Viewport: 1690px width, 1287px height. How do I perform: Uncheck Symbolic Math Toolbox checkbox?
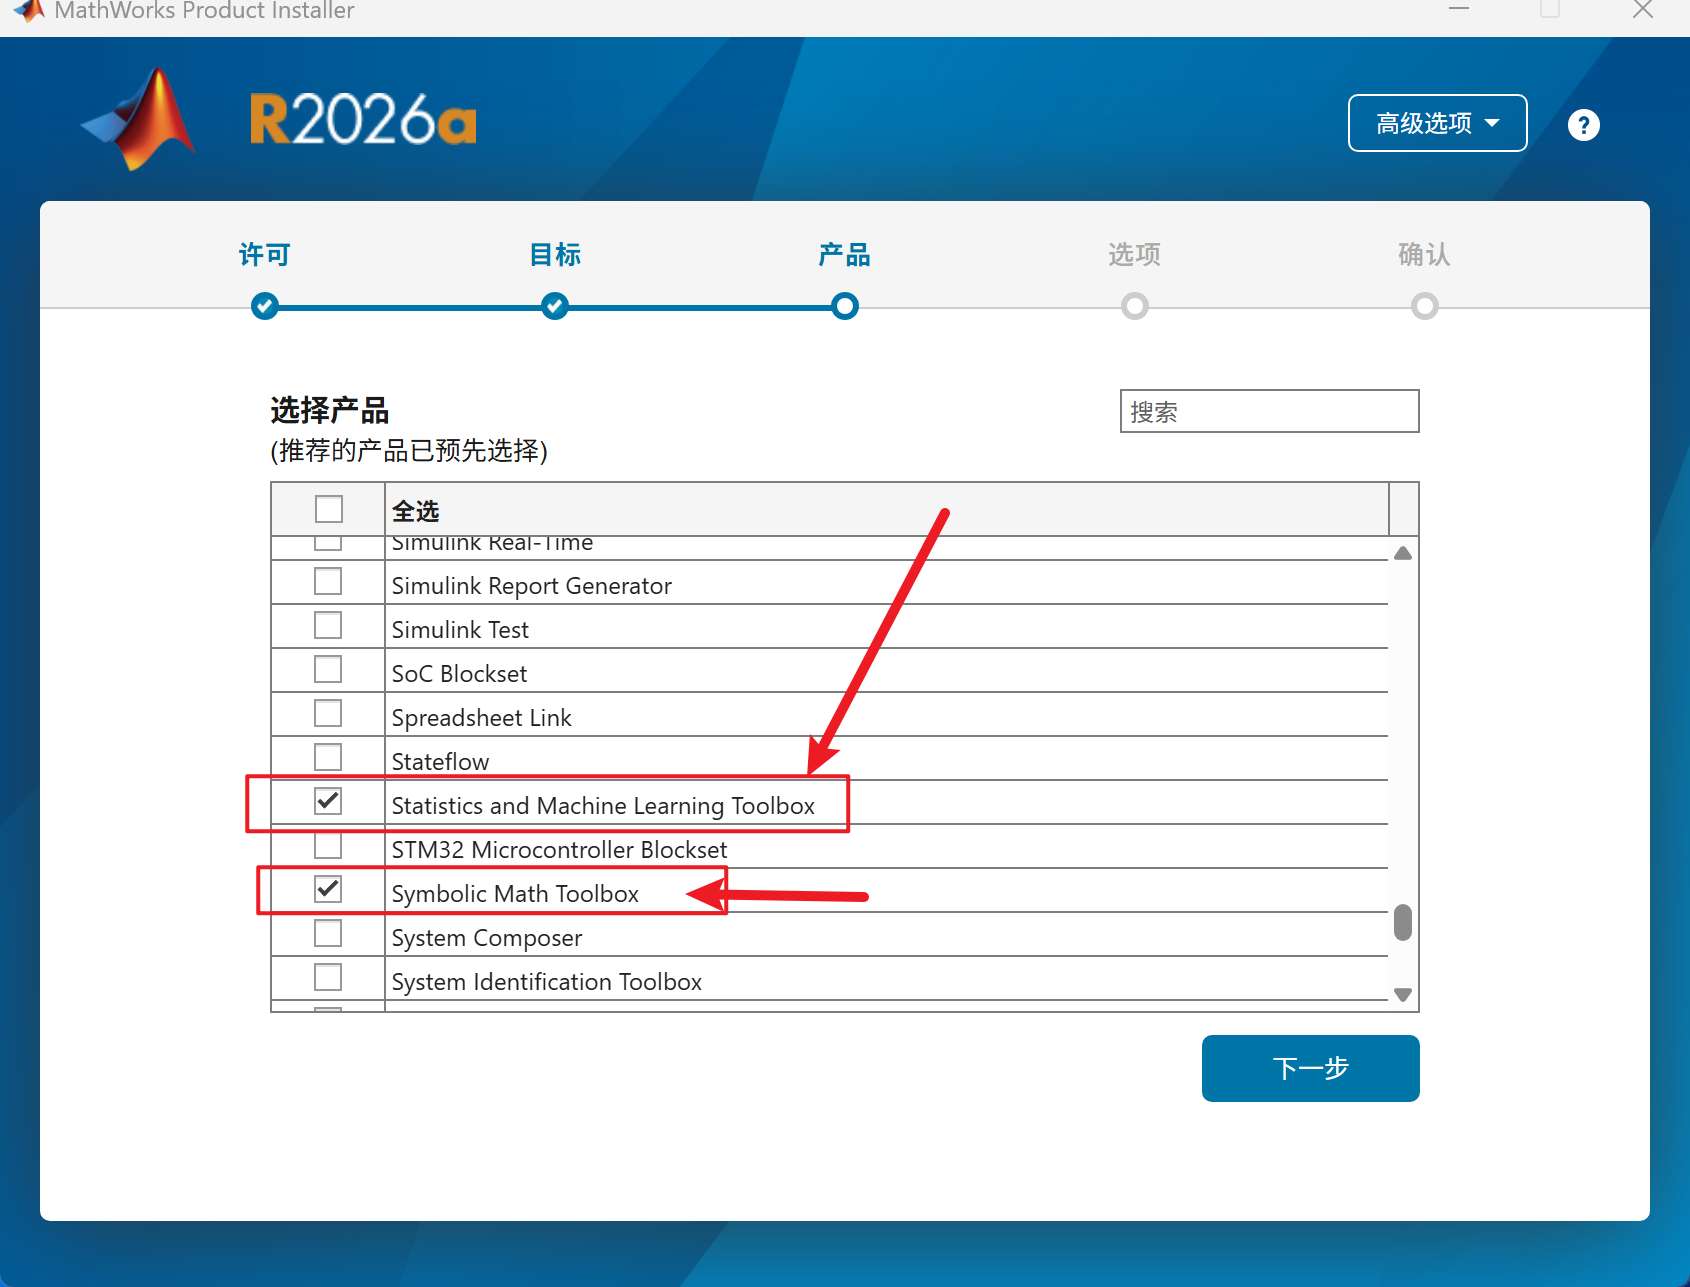click(x=328, y=889)
